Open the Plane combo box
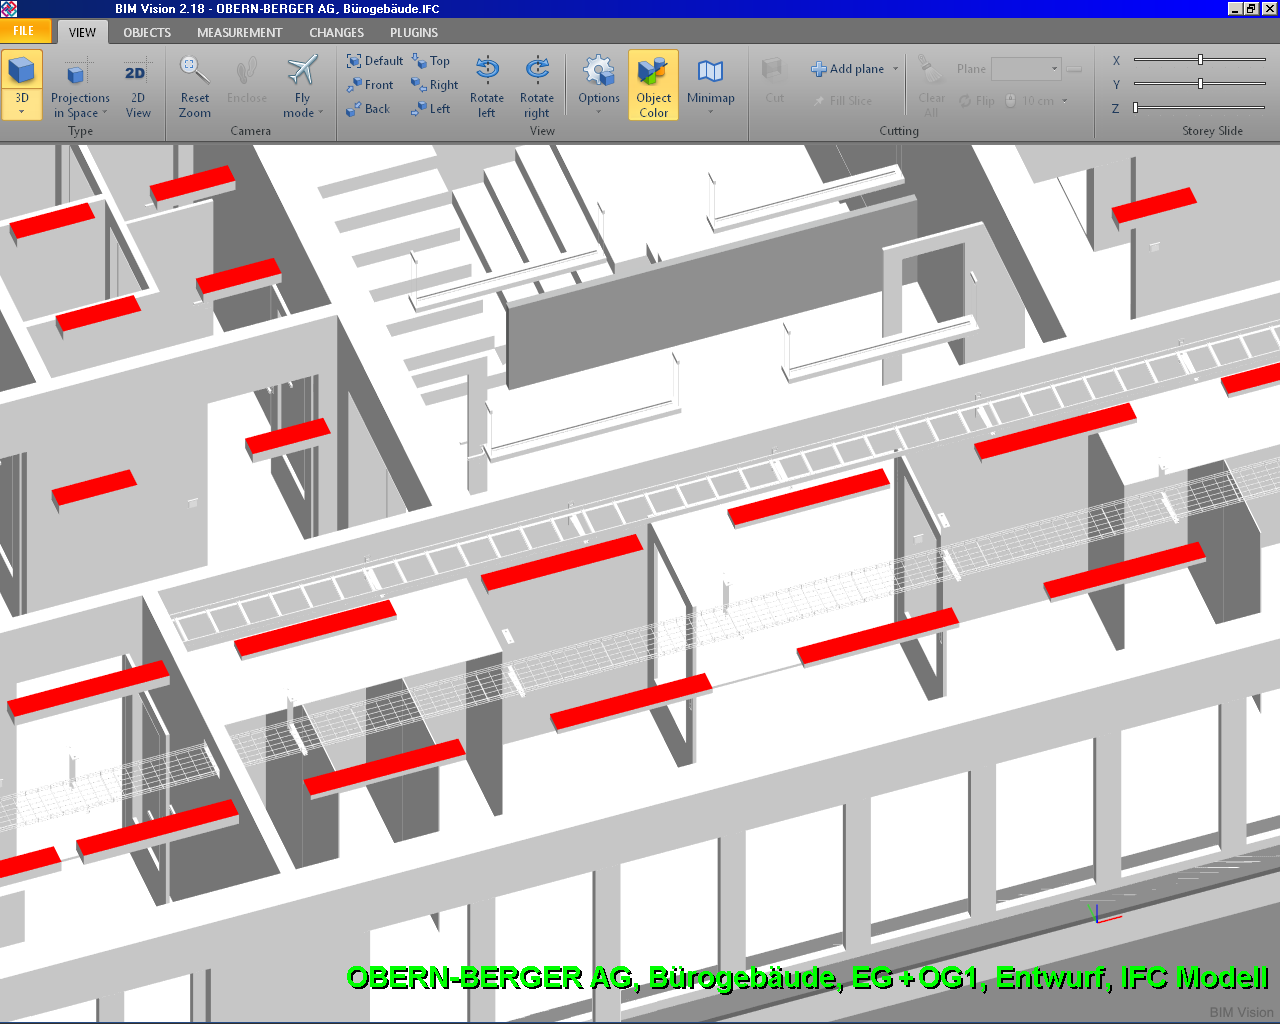This screenshot has width=1280, height=1024. [1026, 69]
